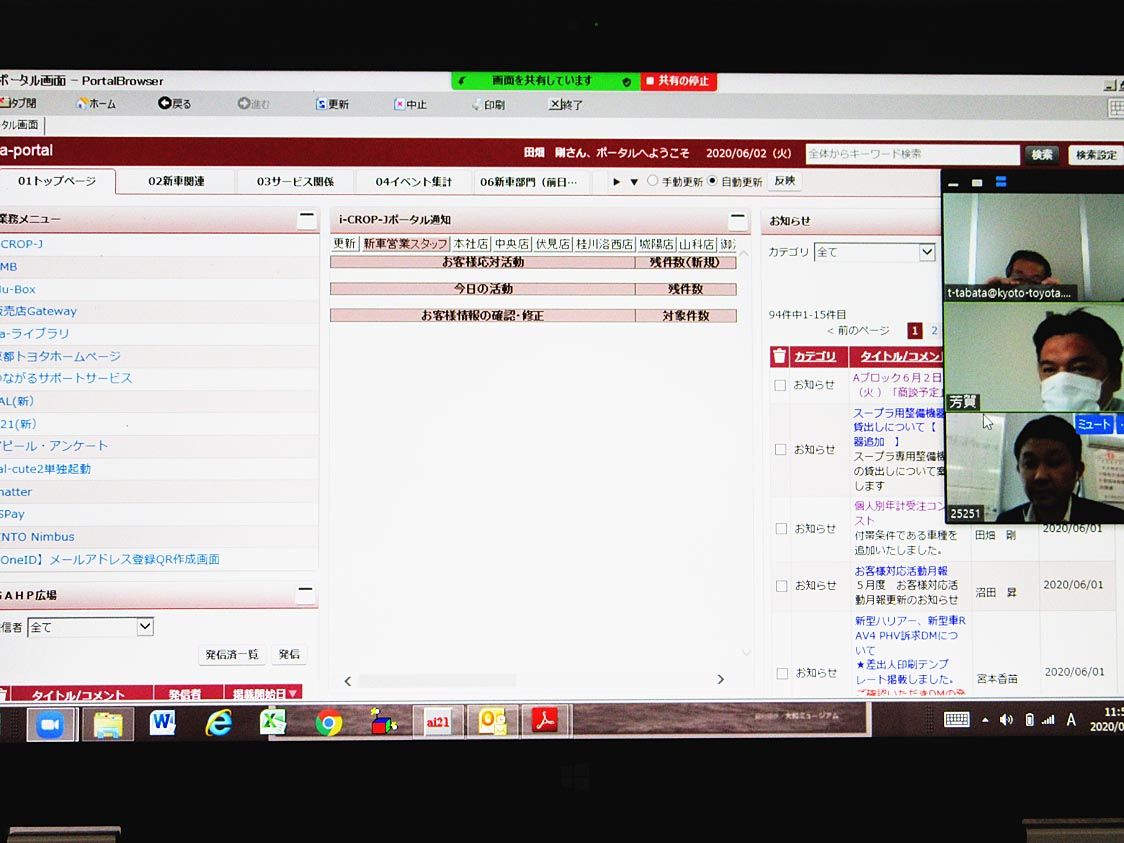Check the box beside お客様対応活動月報 notice
The width and height of the screenshot is (1124, 843).
(781, 586)
